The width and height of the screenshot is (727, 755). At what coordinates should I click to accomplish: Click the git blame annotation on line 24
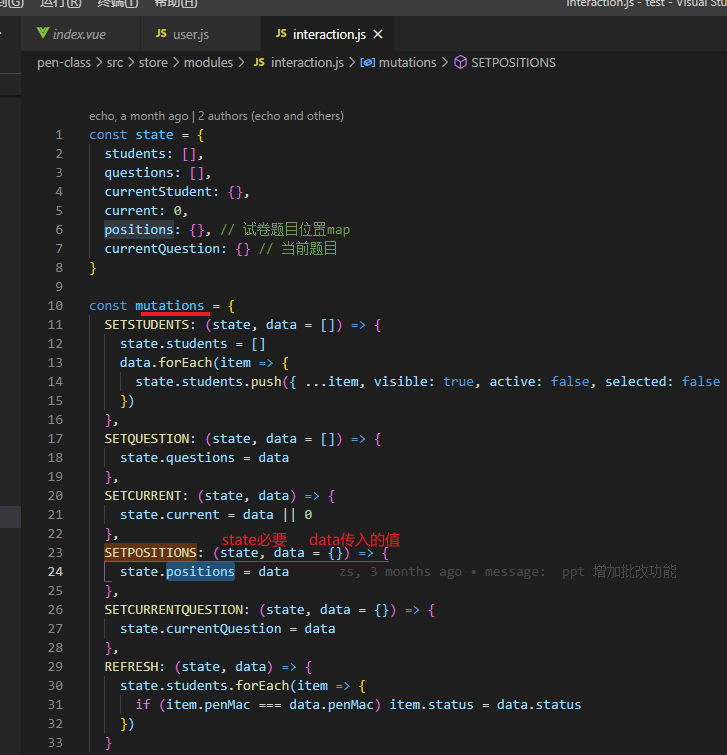(x=508, y=572)
